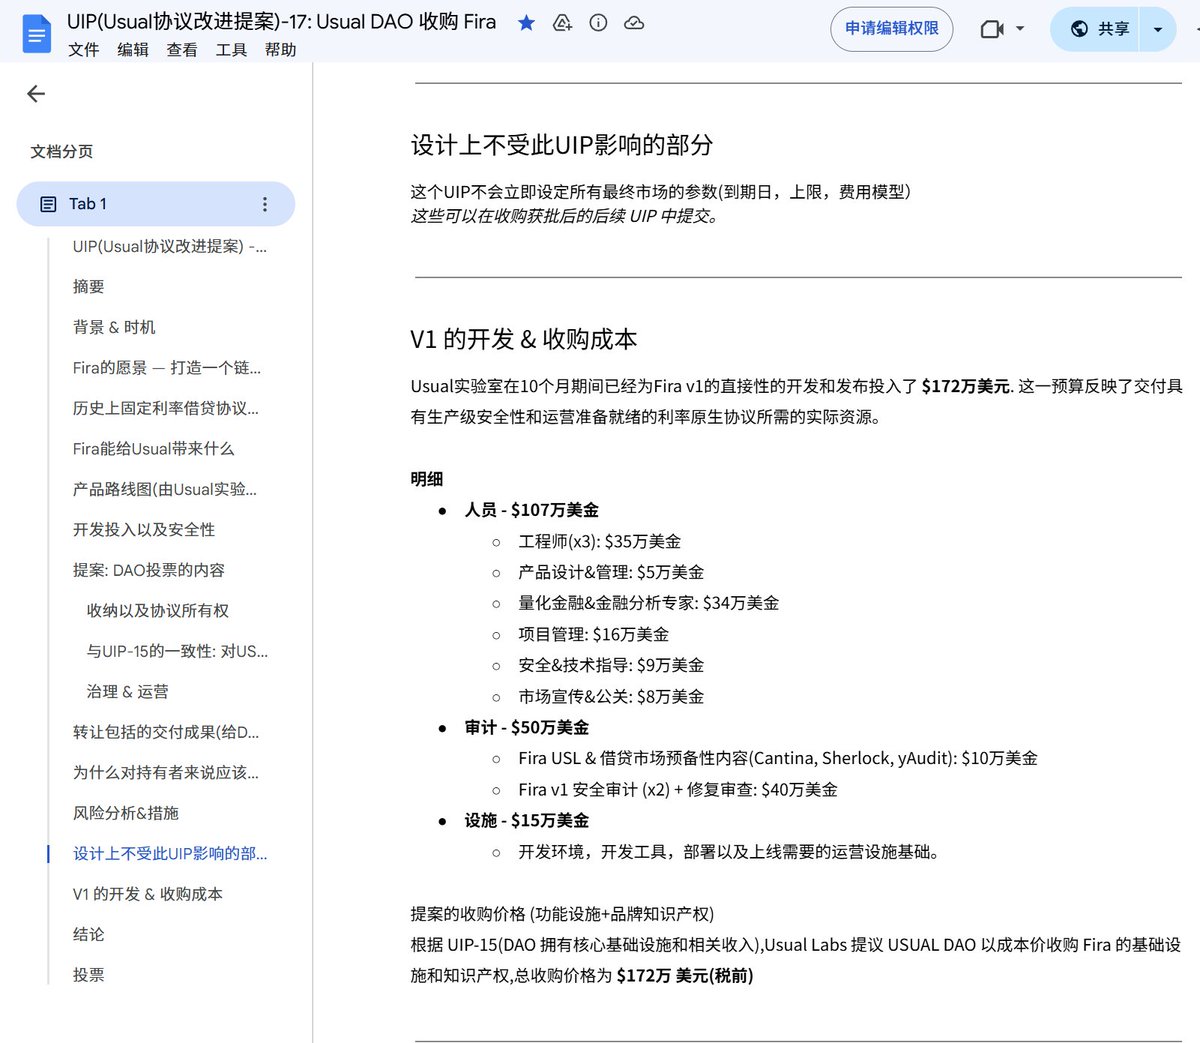Click bullet 设施 - $15万美金
This screenshot has width=1200, height=1043.
[x=527, y=820]
